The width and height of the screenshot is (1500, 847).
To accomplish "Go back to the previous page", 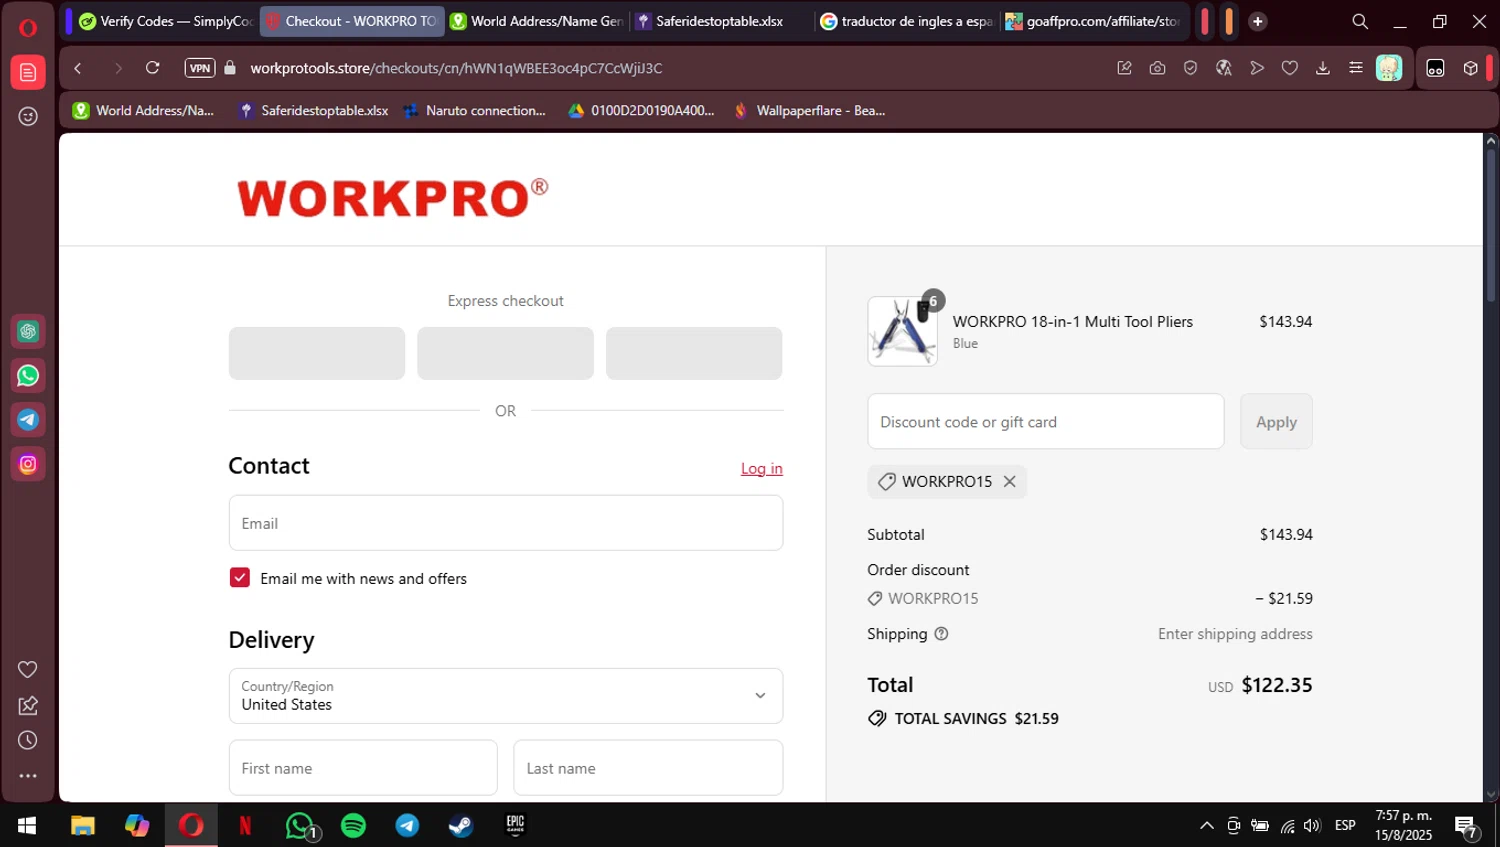I will (78, 68).
